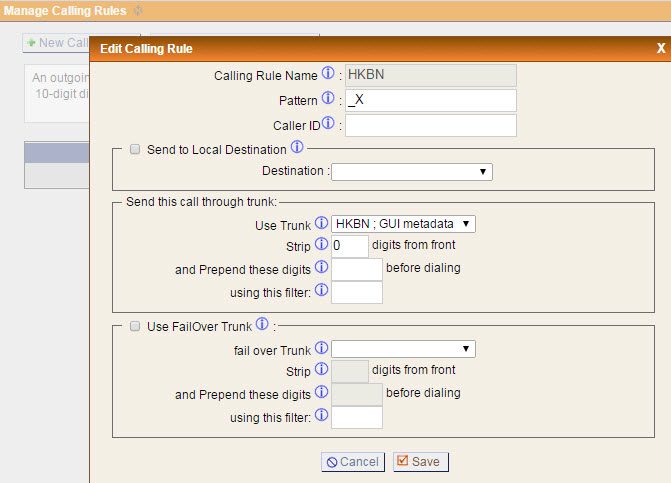Click the Caller ID input field
Screen dimensions: 671x483
431,125
